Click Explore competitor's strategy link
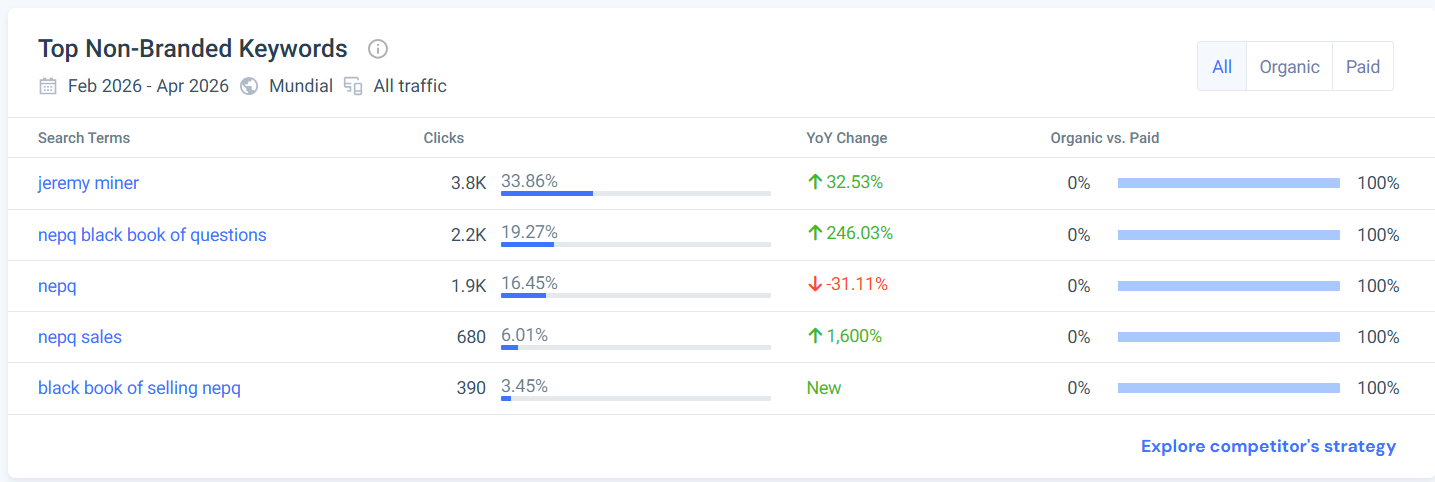 (x=1268, y=446)
